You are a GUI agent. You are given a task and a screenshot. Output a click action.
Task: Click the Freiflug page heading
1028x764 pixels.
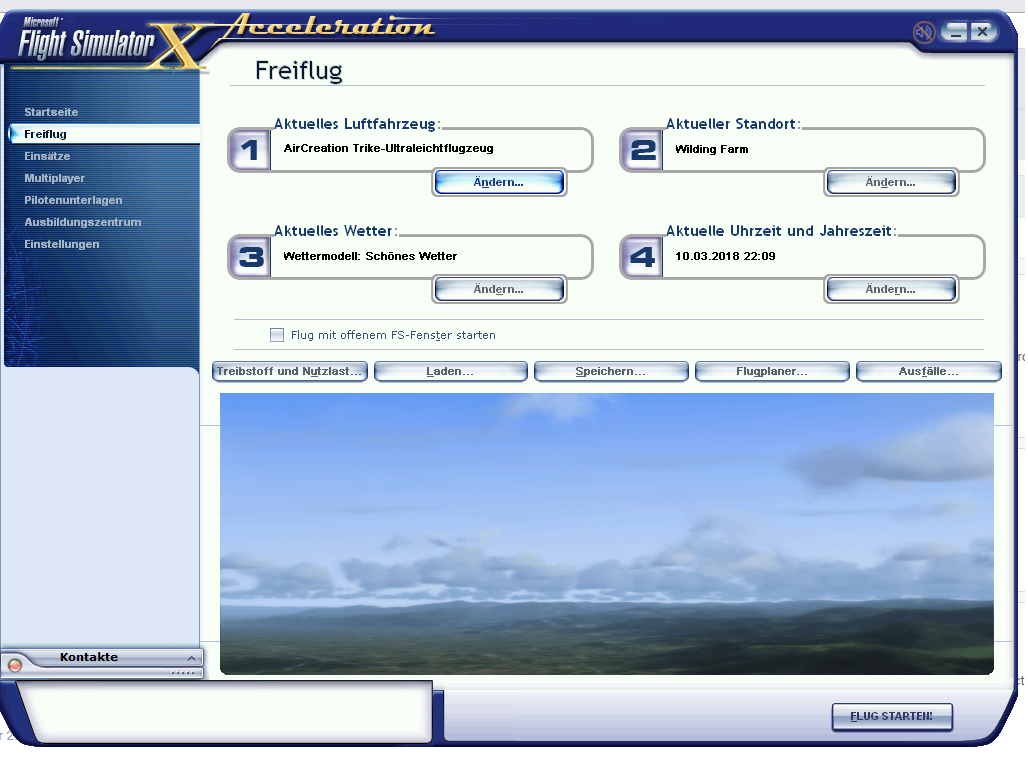[299, 71]
